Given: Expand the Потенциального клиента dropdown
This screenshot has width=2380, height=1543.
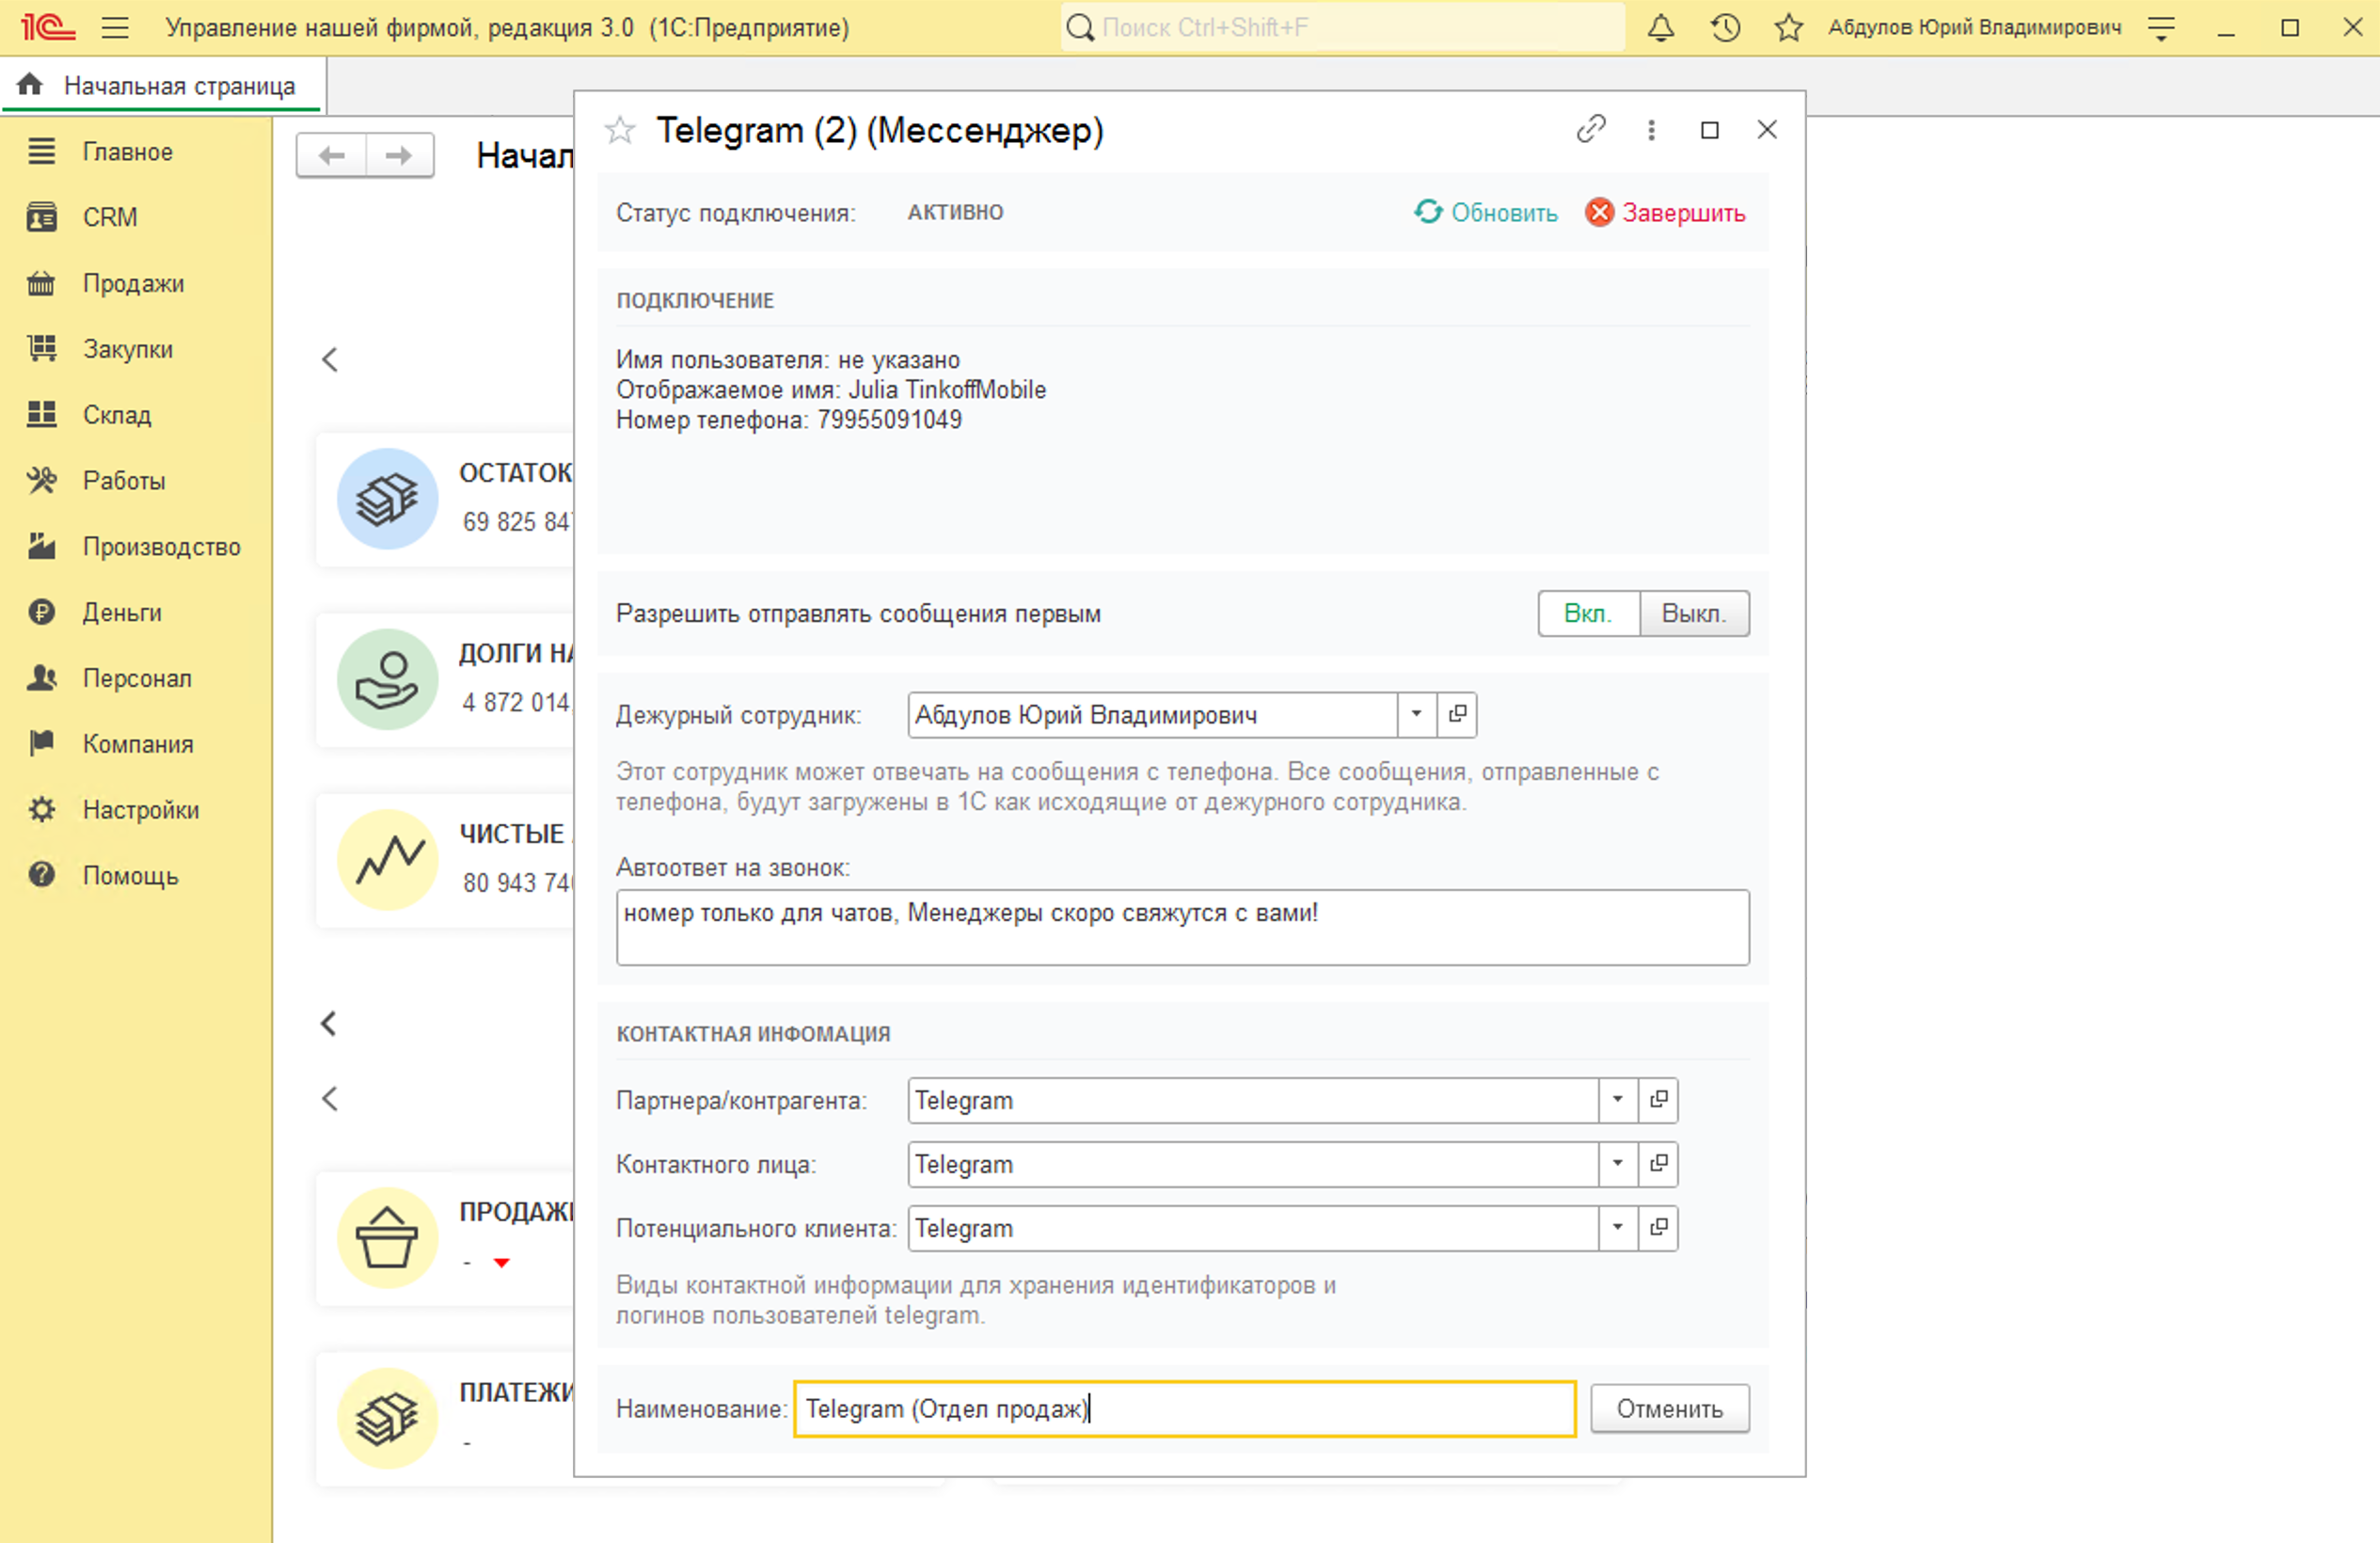Looking at the screenshot, I should (x=1617, y=1228).
